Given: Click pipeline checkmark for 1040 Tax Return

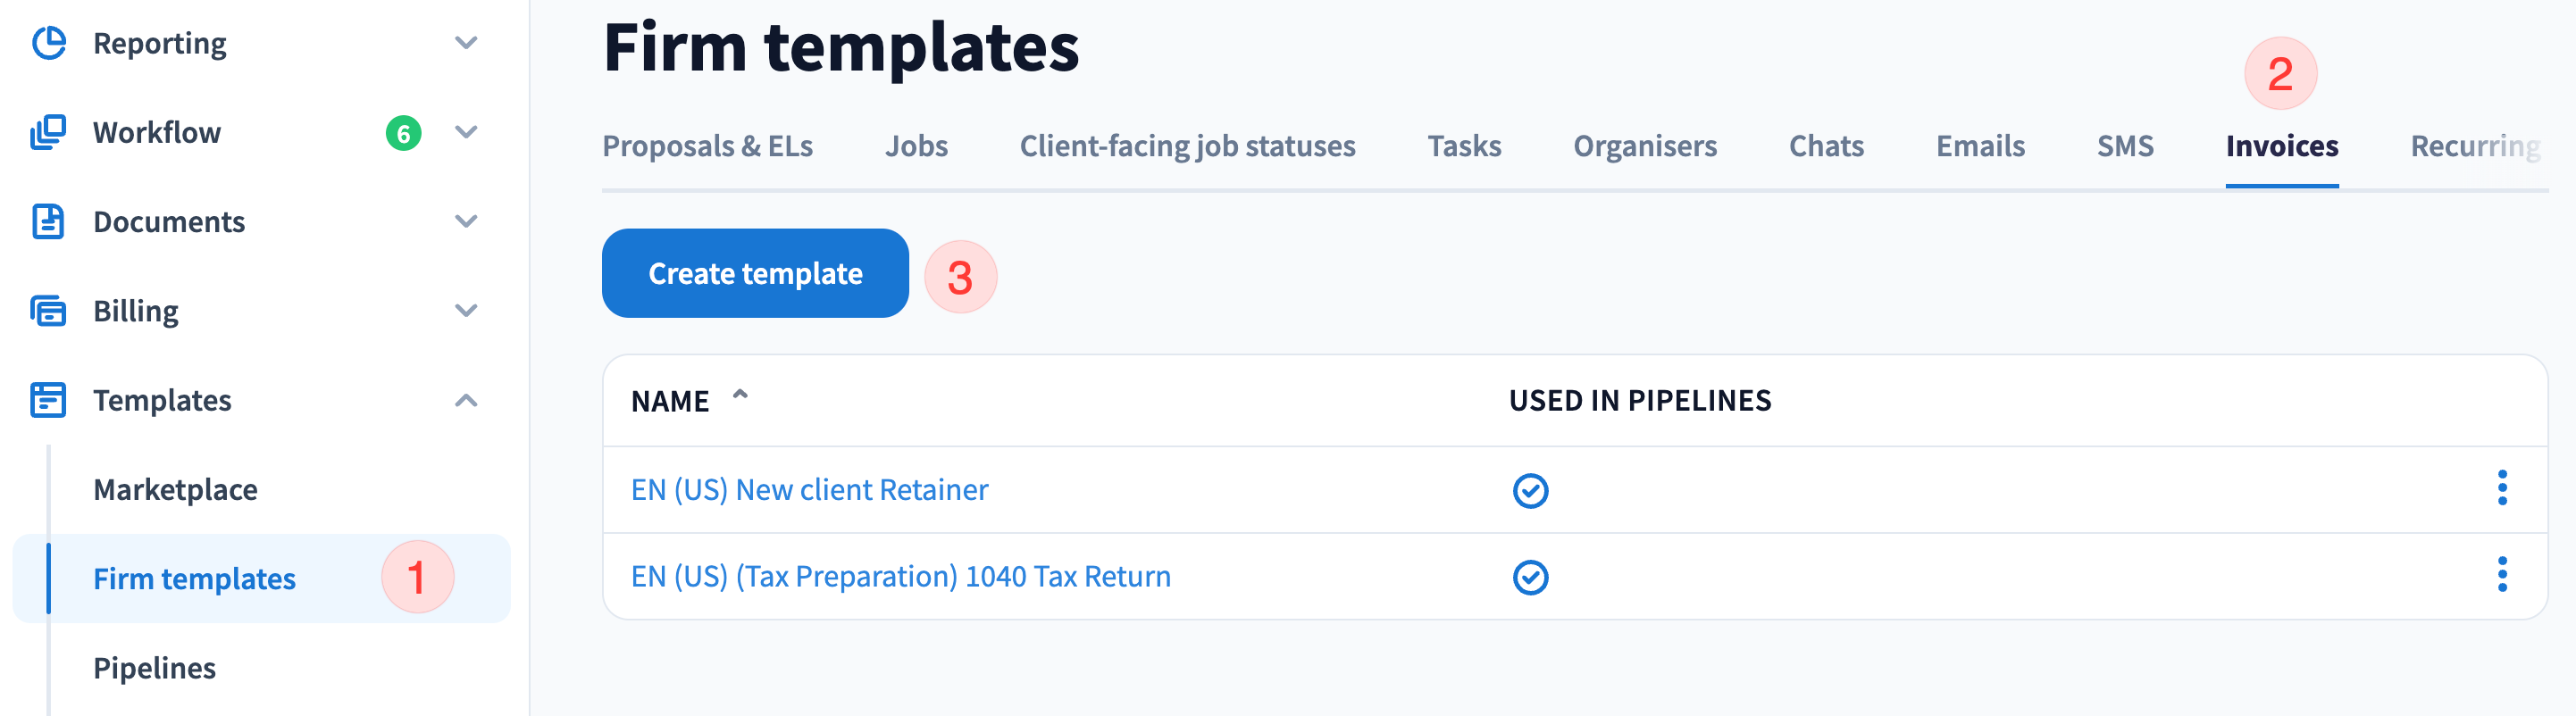Looking at the screenshot, I should 1530,577.
